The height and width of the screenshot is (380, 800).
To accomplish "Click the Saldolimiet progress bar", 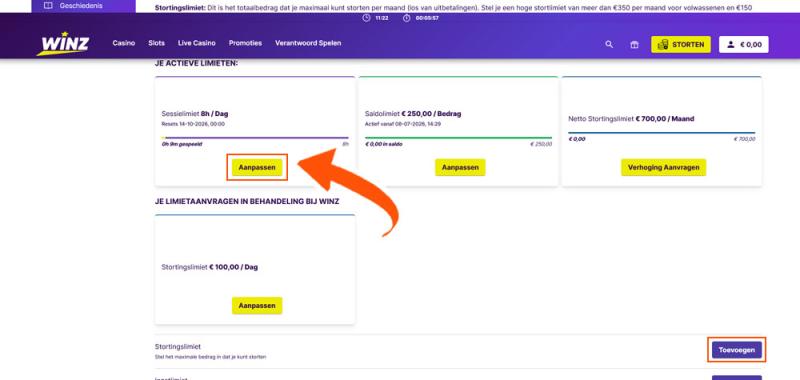I will [458, 138].
